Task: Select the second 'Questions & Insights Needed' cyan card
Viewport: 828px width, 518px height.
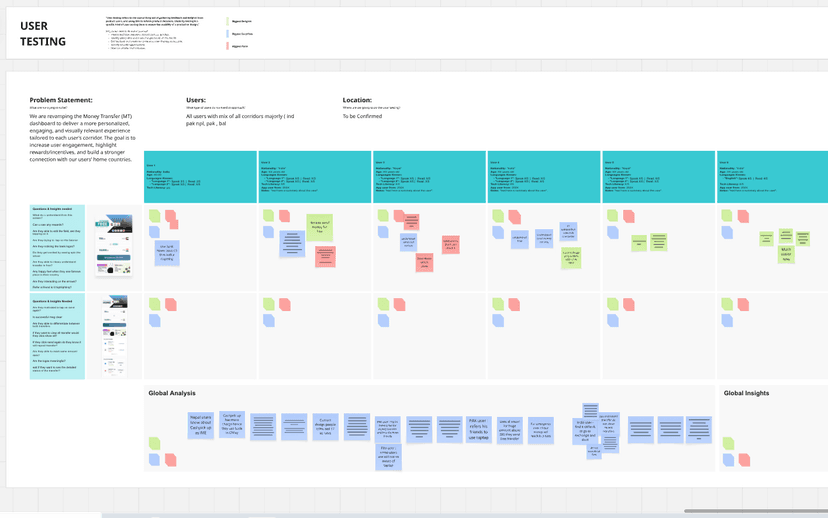Action: (57, 336)
